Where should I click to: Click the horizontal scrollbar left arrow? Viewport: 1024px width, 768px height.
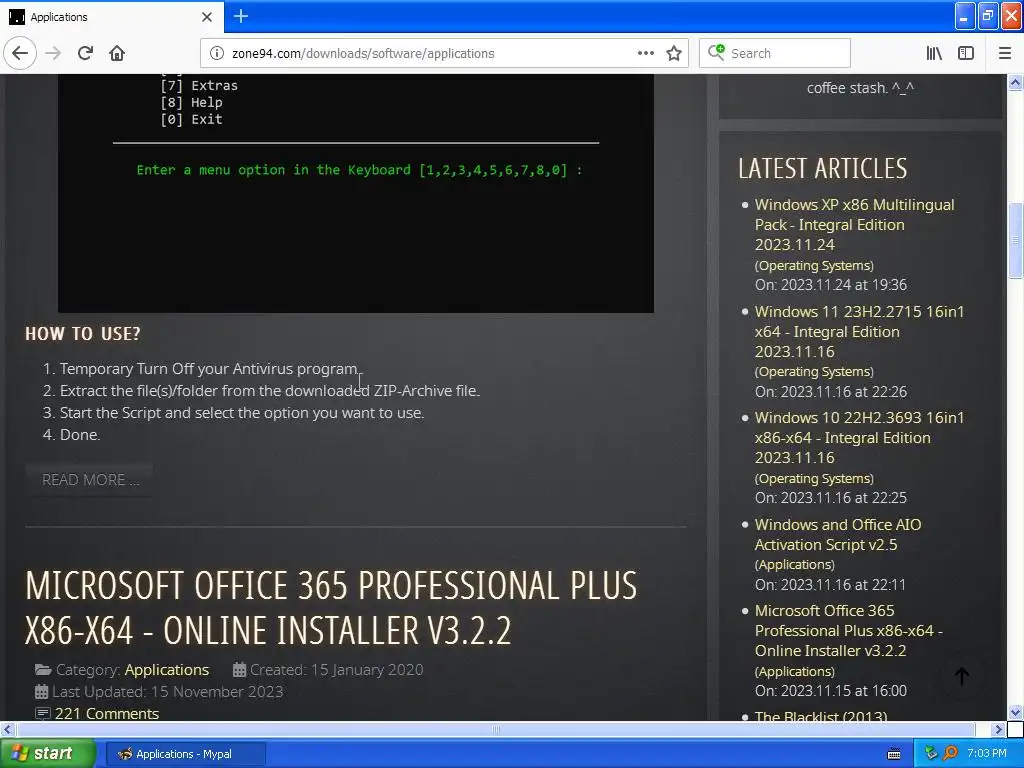pos(7,729)
